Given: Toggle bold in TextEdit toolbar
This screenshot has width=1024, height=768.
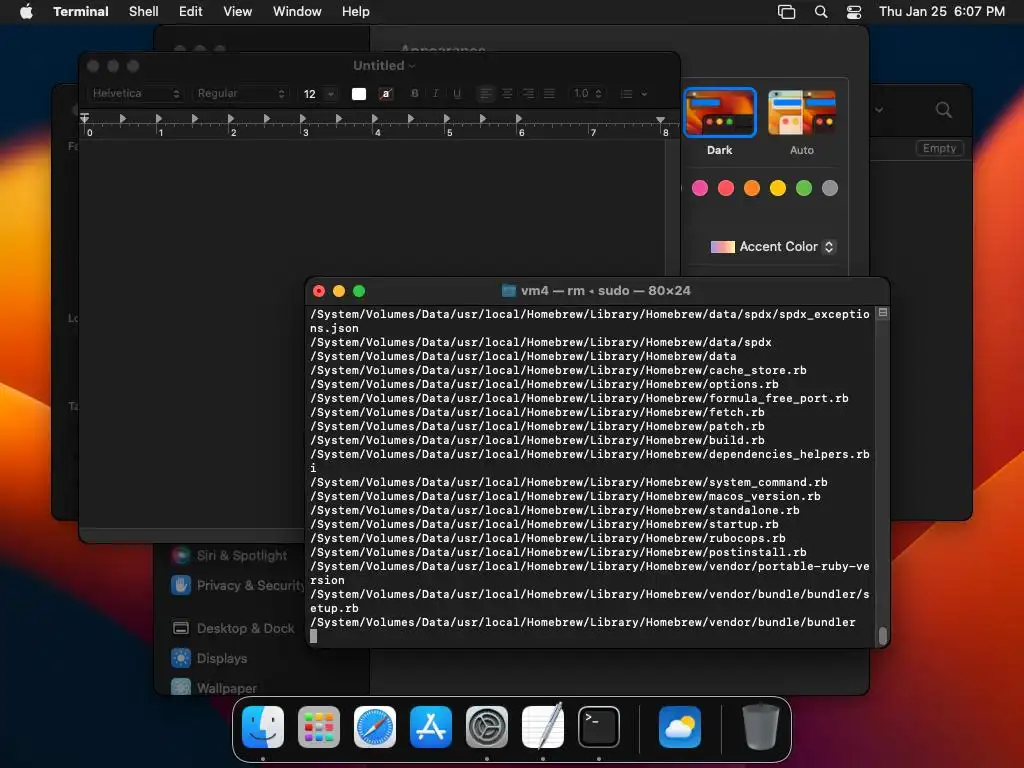Looking at the screenshot, I should 414,93.
